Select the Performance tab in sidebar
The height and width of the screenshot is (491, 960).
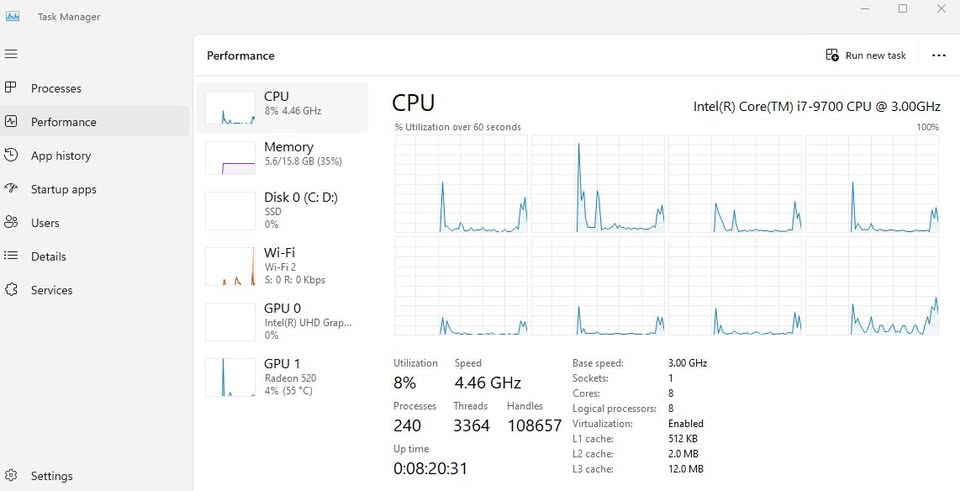(95, 121)
